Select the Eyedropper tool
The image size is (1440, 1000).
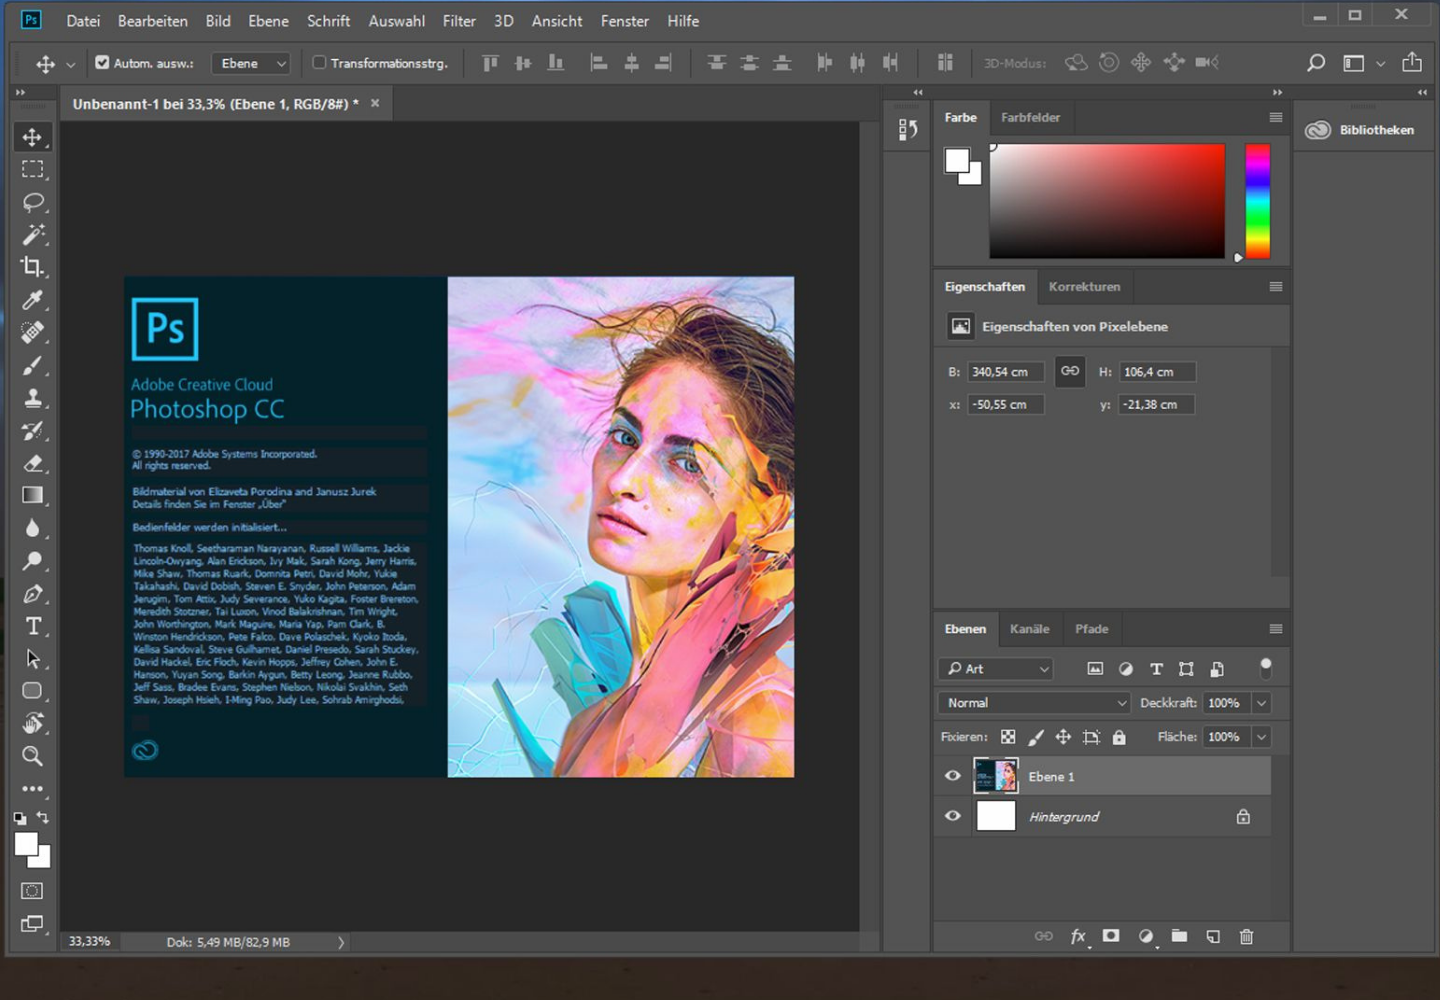[33, 300]
